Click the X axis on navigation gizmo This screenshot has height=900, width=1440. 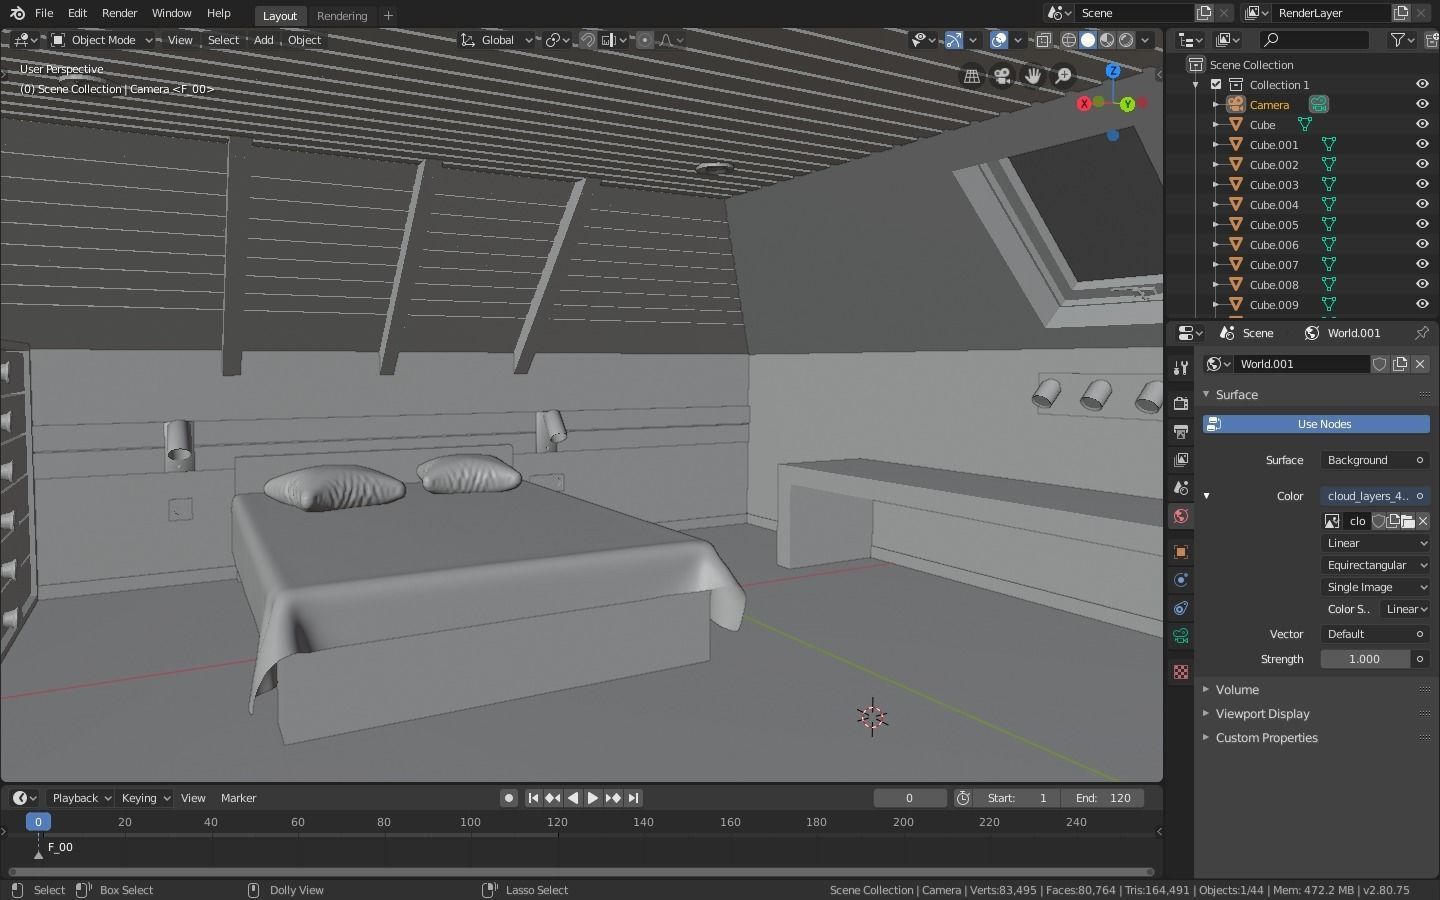pyautogui.click(x=1084, y=103)
